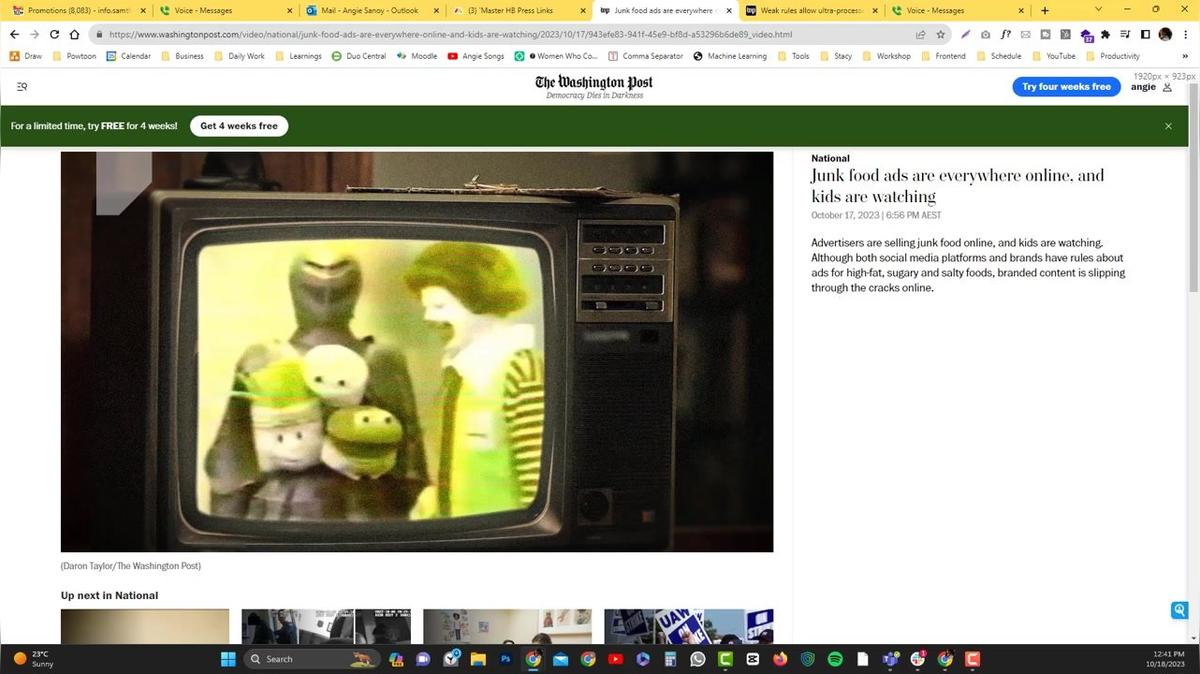Open the weather widget showing 23°C Sunny
Viewport: 1200px width, 674px height.
35,659
